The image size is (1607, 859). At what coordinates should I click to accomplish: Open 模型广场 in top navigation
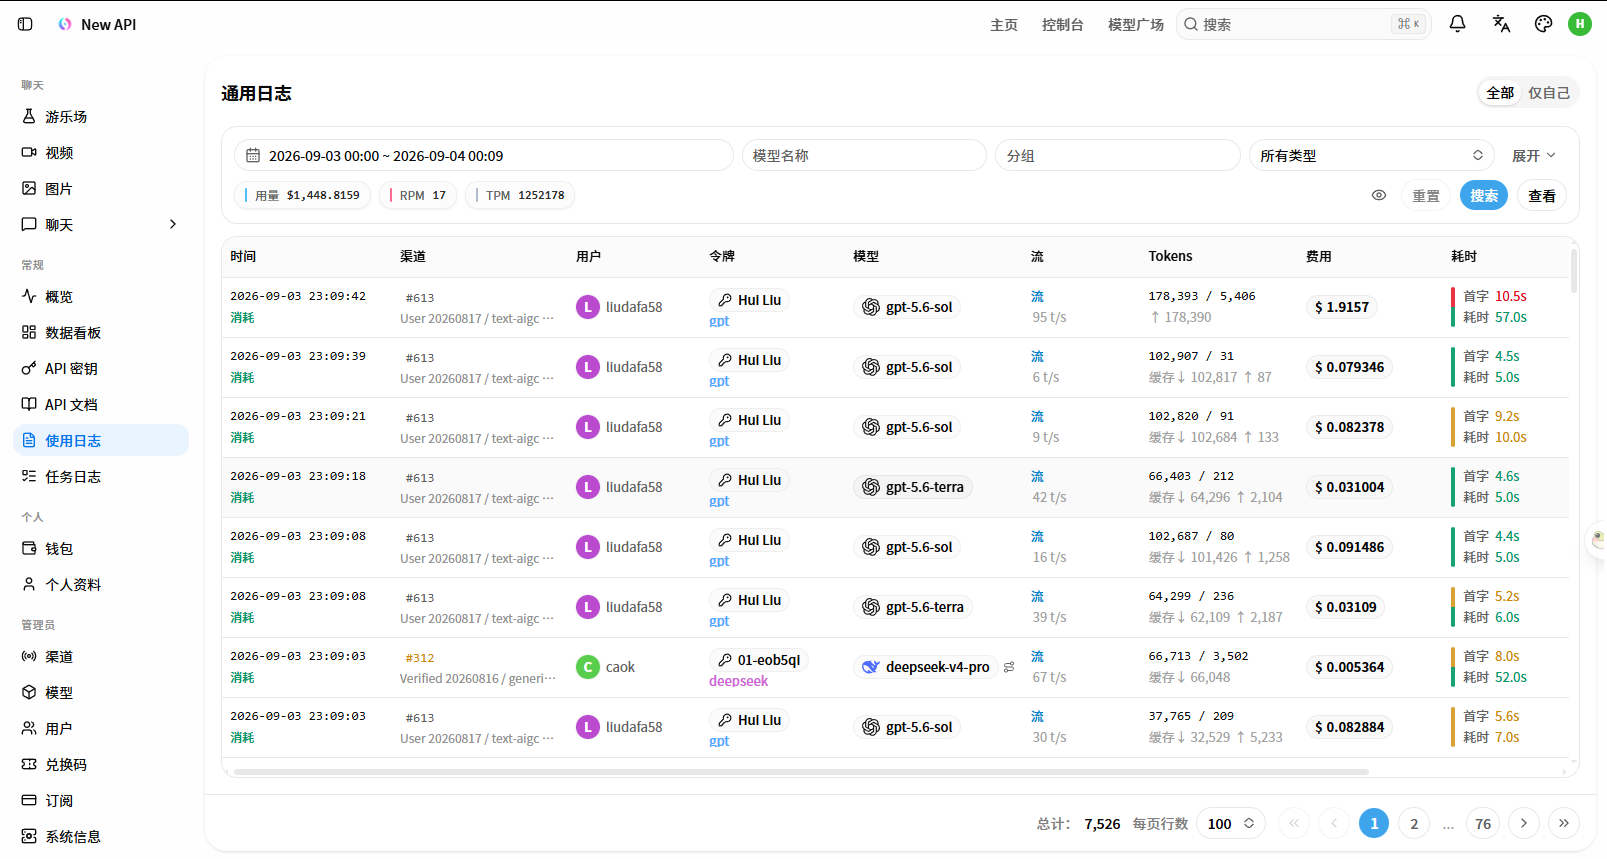(1136, 25)
